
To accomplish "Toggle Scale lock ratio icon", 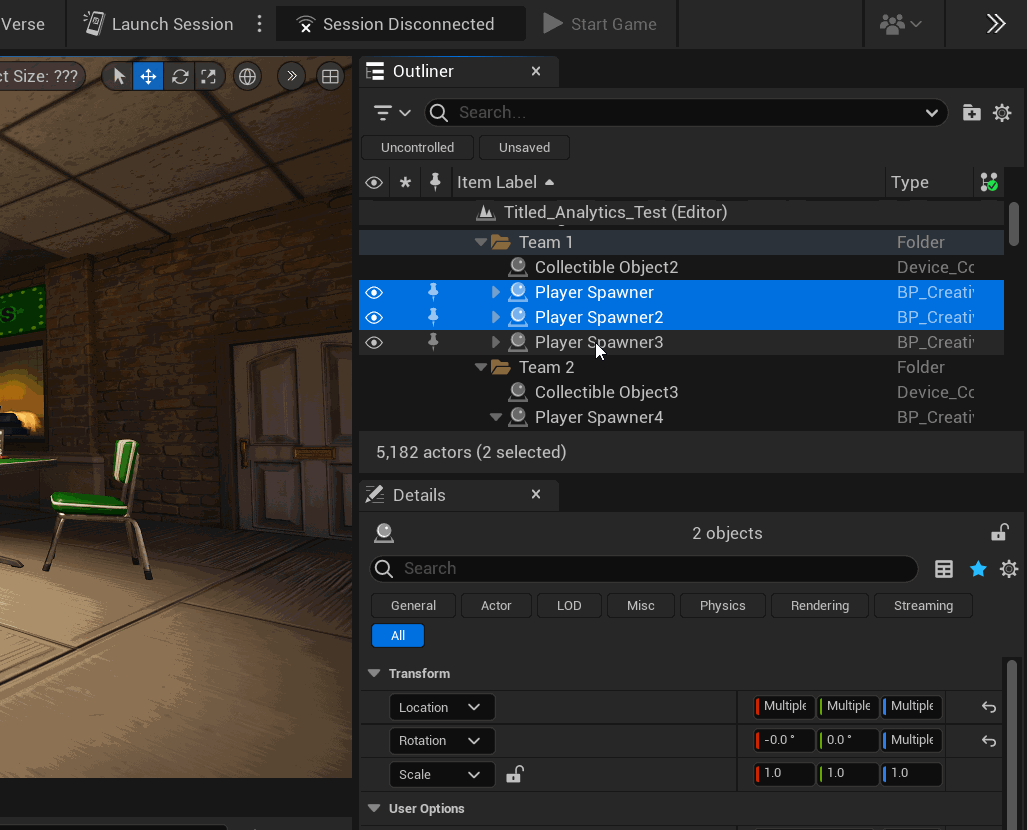I will 515,774.
